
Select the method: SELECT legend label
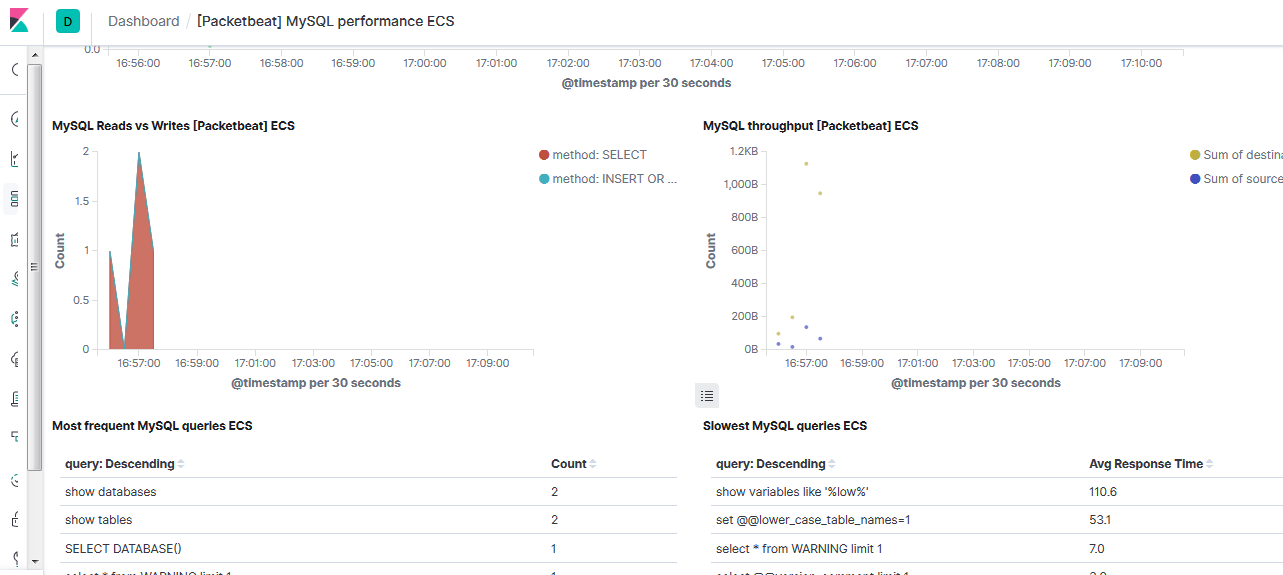tap(599, 155)
